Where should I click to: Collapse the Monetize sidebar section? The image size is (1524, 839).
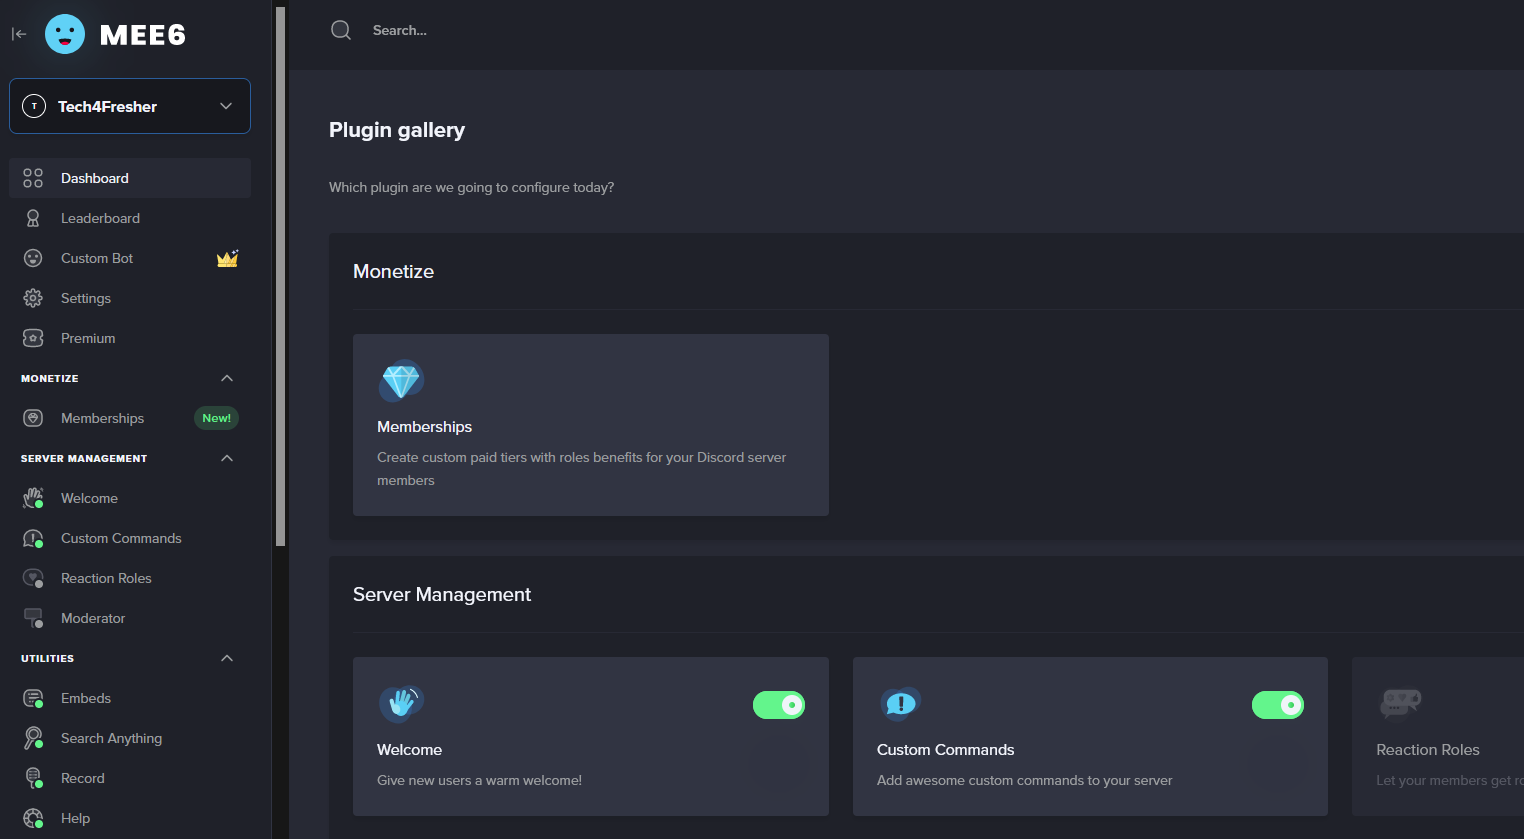227,378
